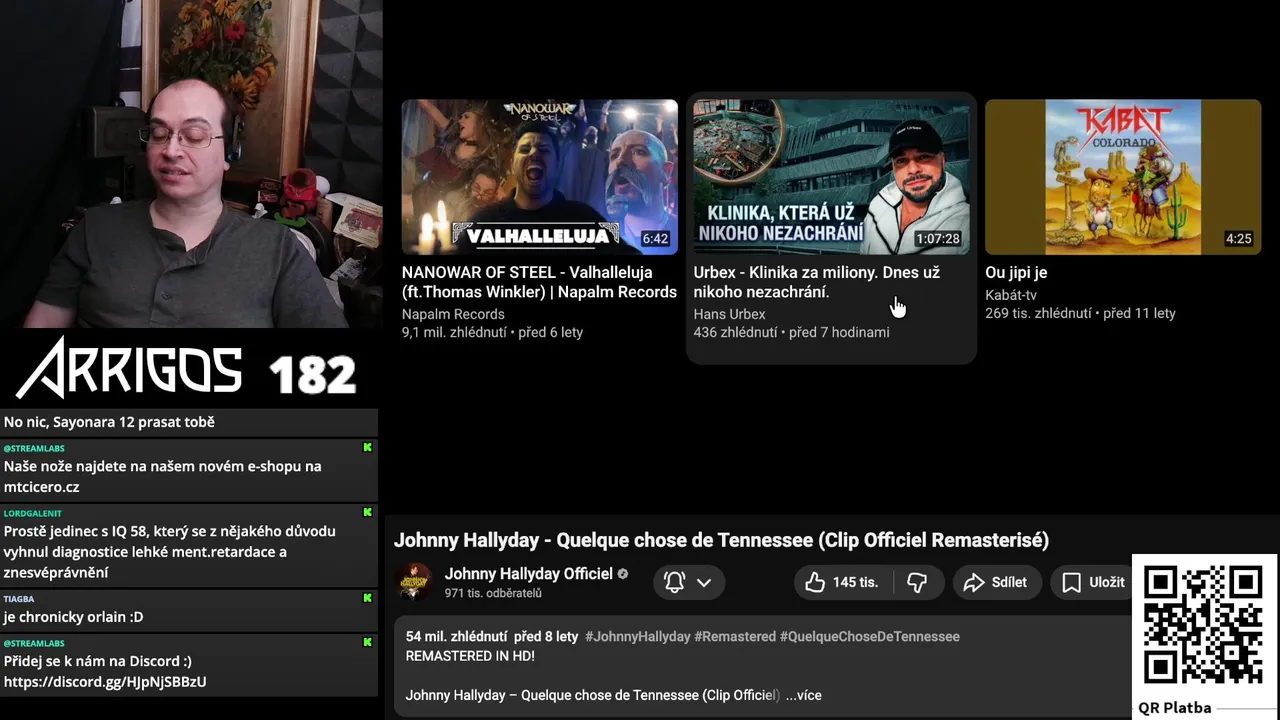The height and width of the screenshot is (720, 1280).
Task: Click the Sdílet share button
Action: point(995,582)
